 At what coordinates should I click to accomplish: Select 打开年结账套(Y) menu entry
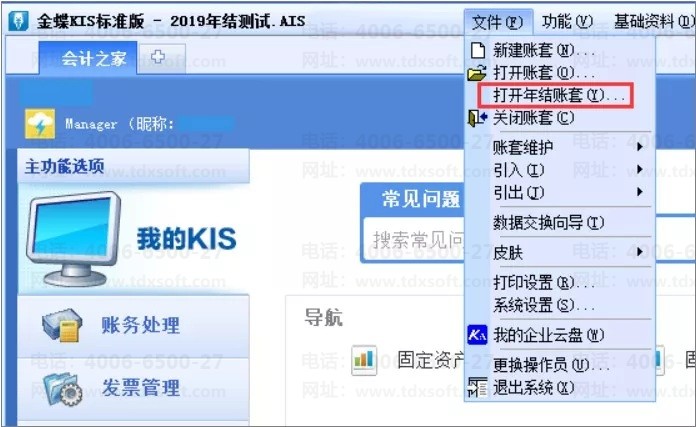pyautogui.click(x=556, y=95)
